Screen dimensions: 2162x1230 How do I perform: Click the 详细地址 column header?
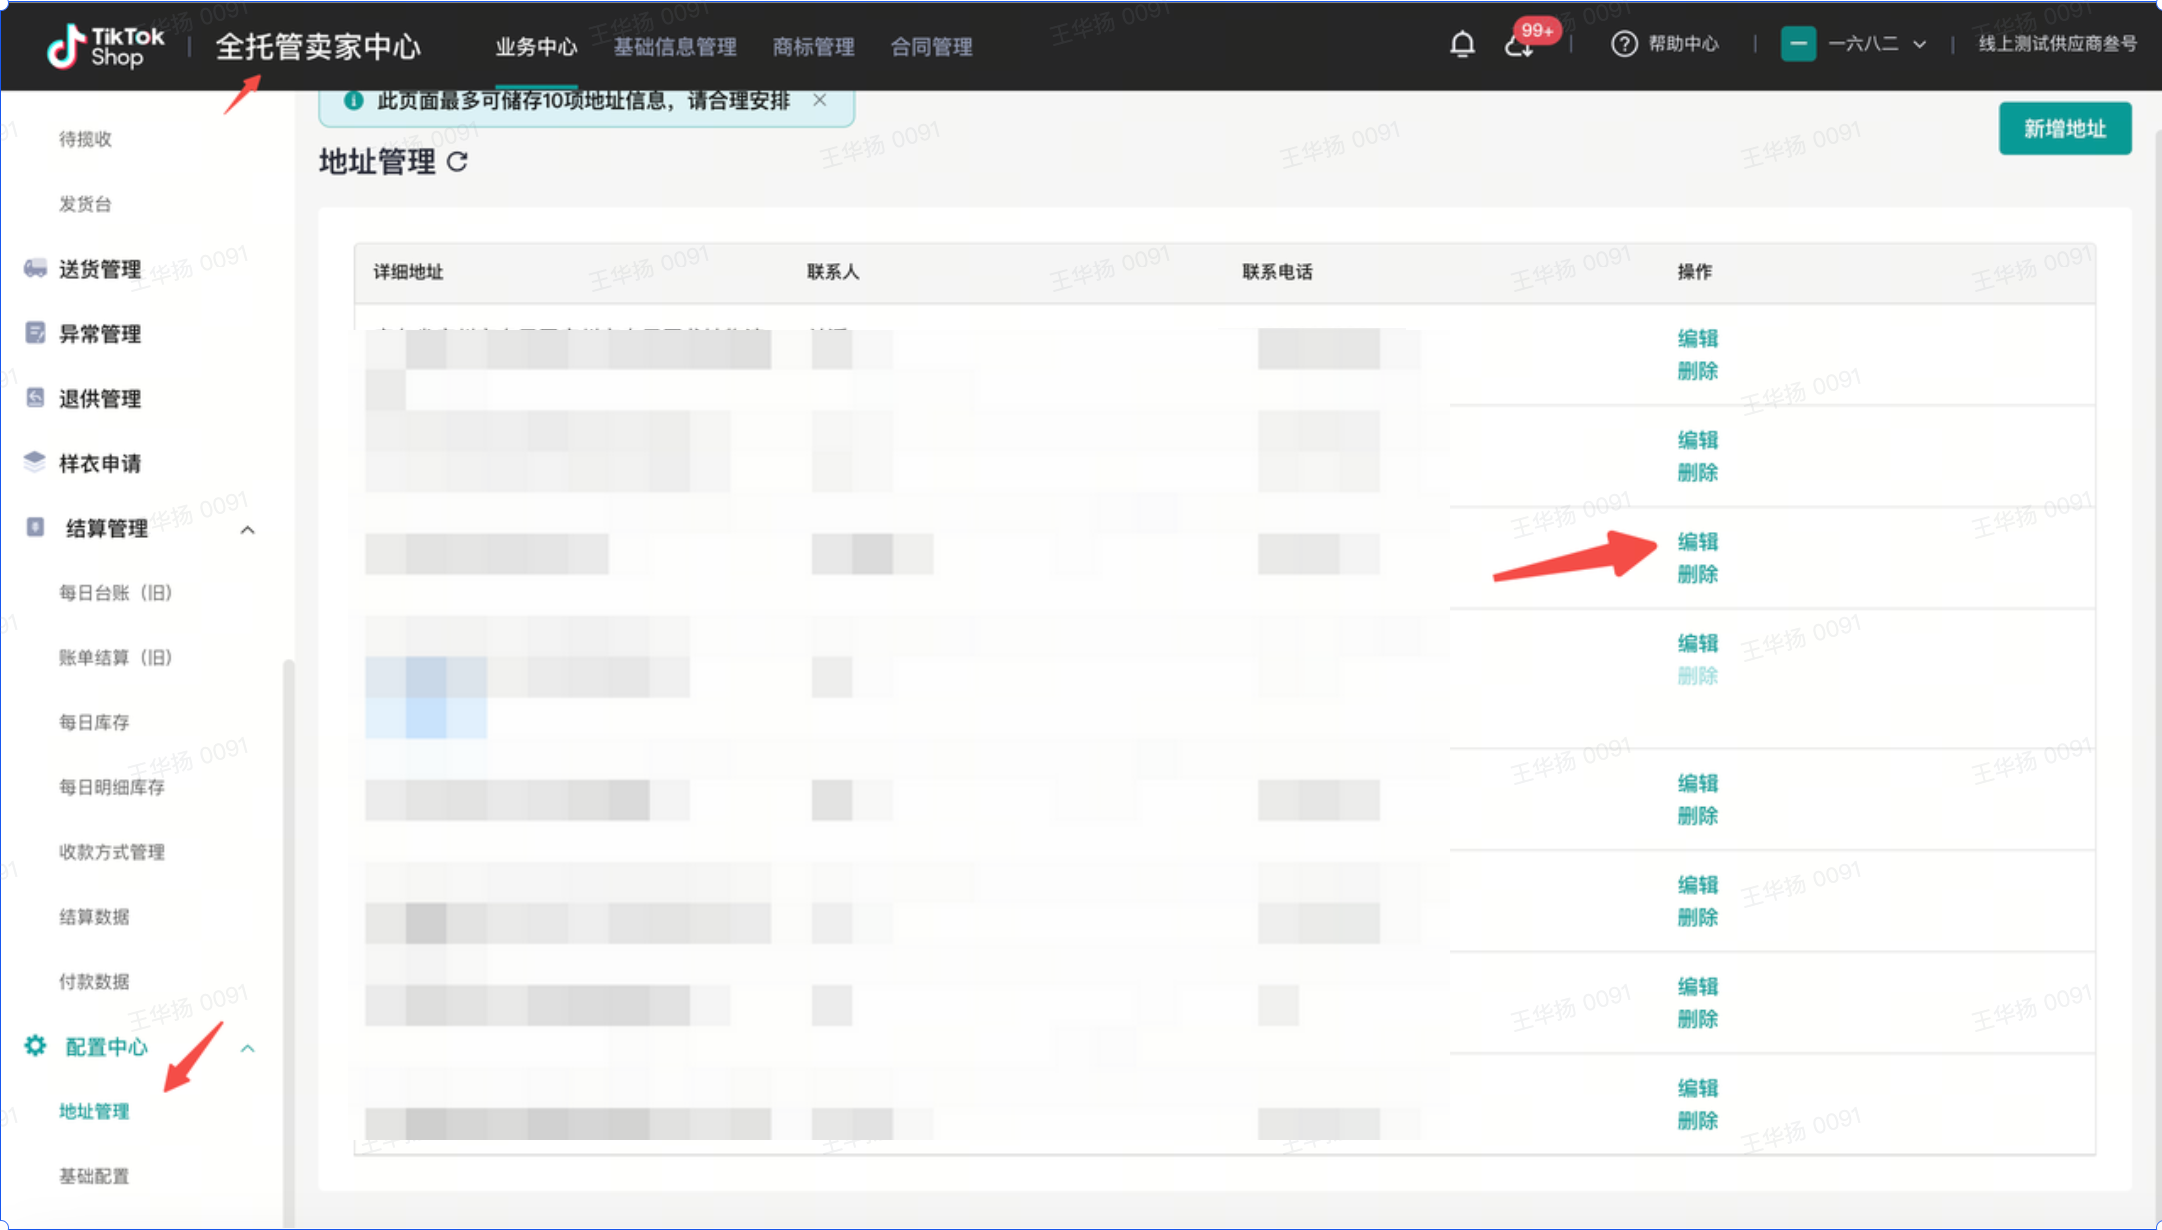tap(408, 272)
